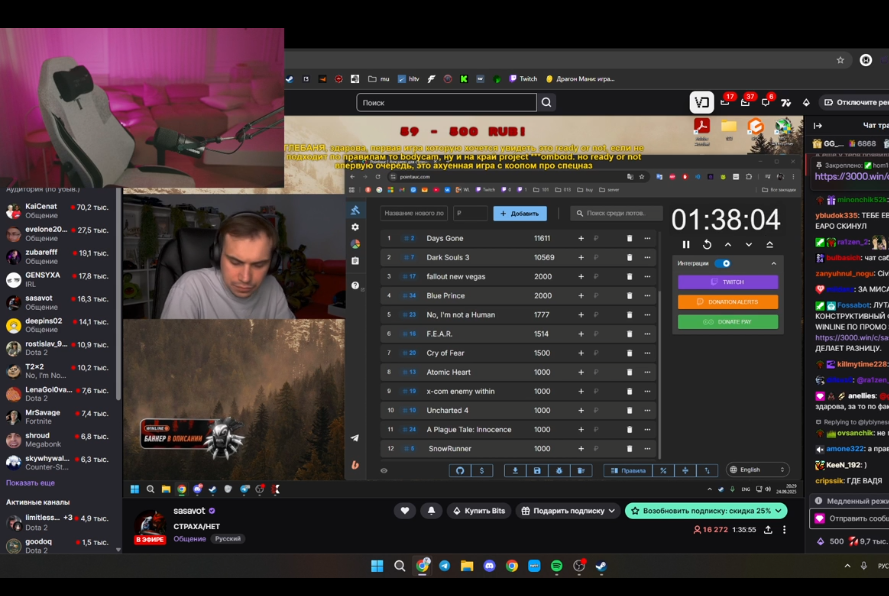The image size is (889, 596).
Task: Toggle notifications with the bell button
Action: tap(431, 511)
